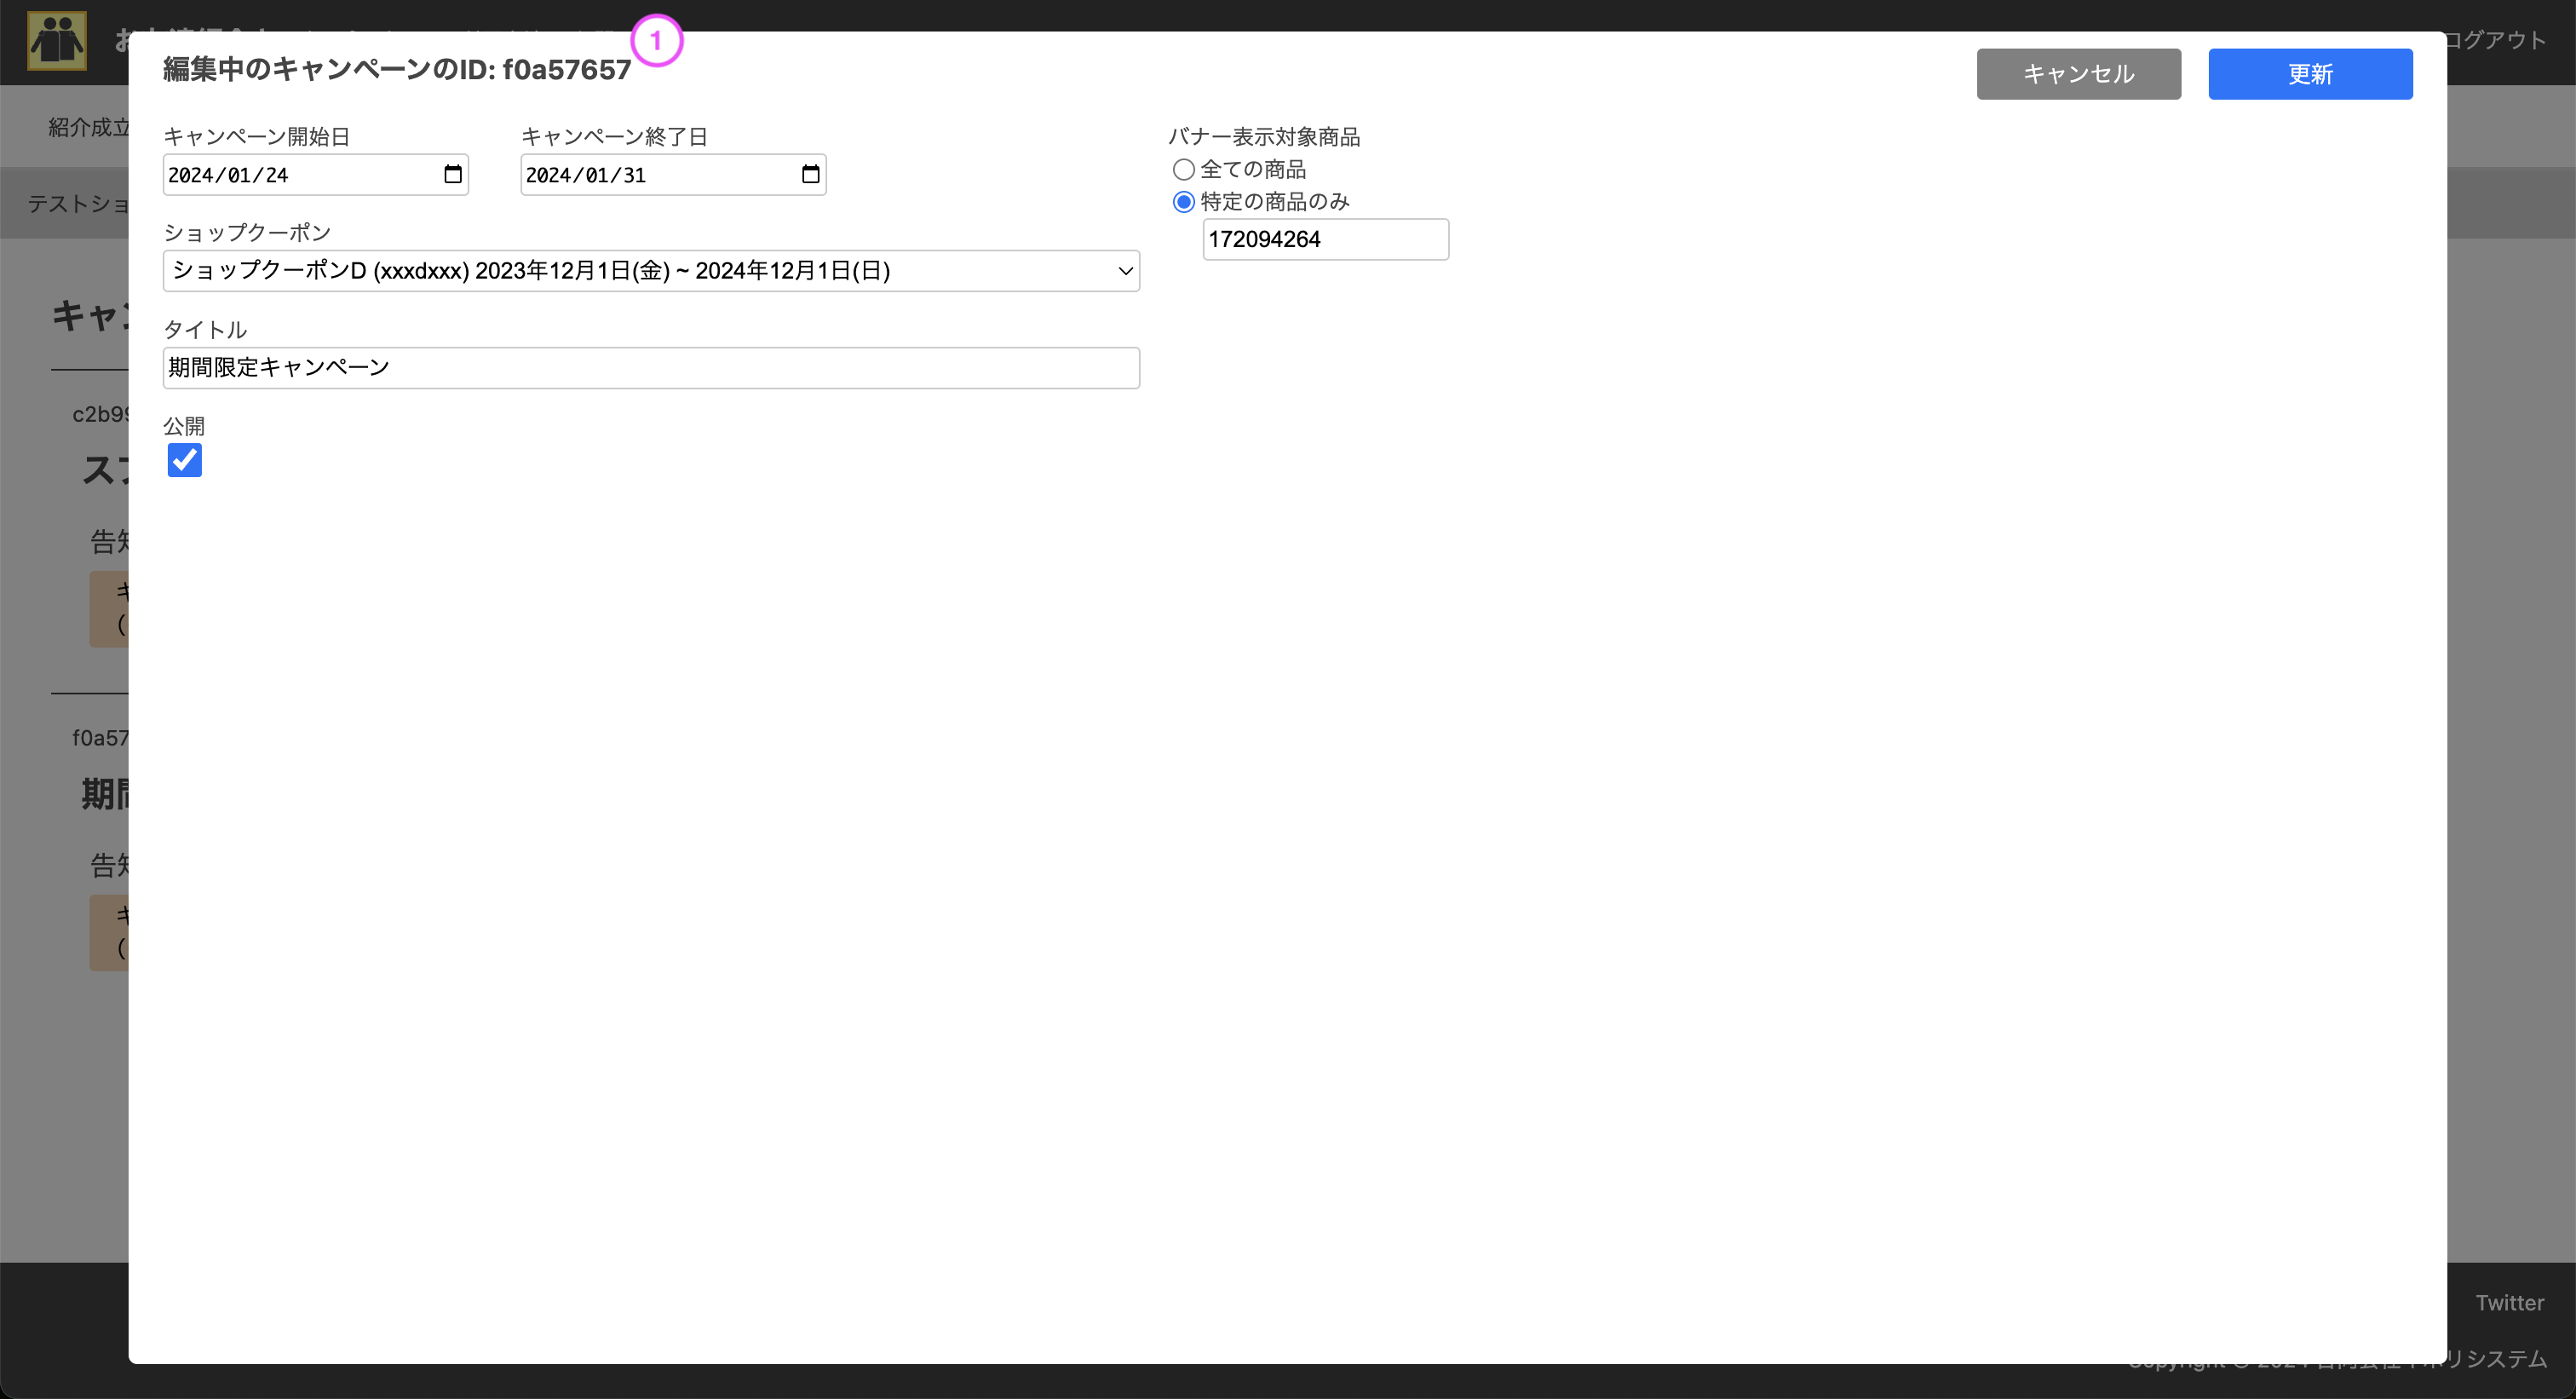Select the 特定の商品のみ radio button

tap(1183, 201)
